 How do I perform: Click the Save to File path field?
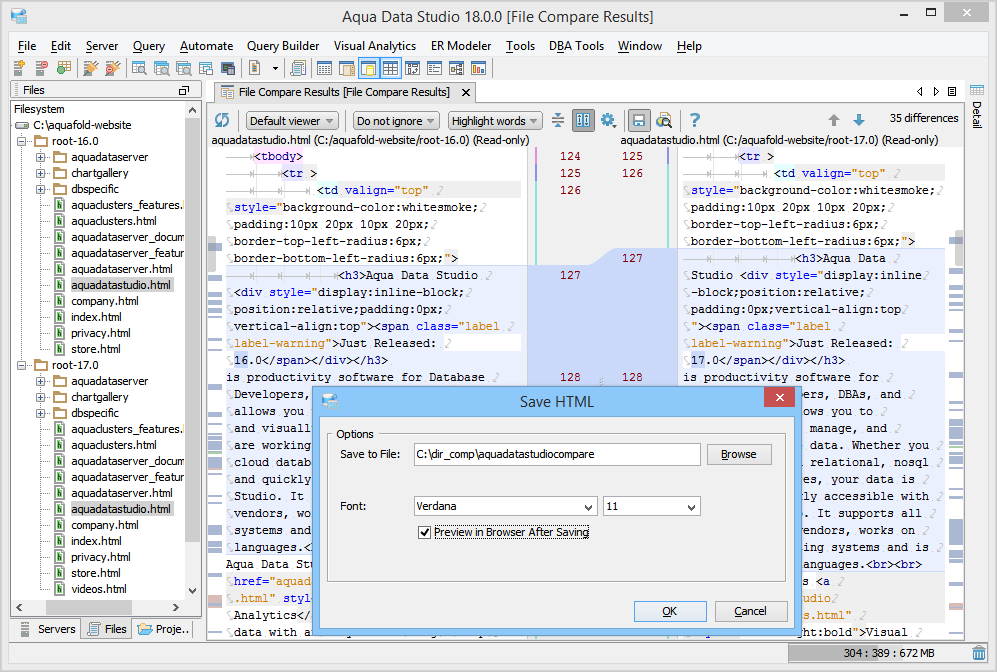click(x=556, y=454)
